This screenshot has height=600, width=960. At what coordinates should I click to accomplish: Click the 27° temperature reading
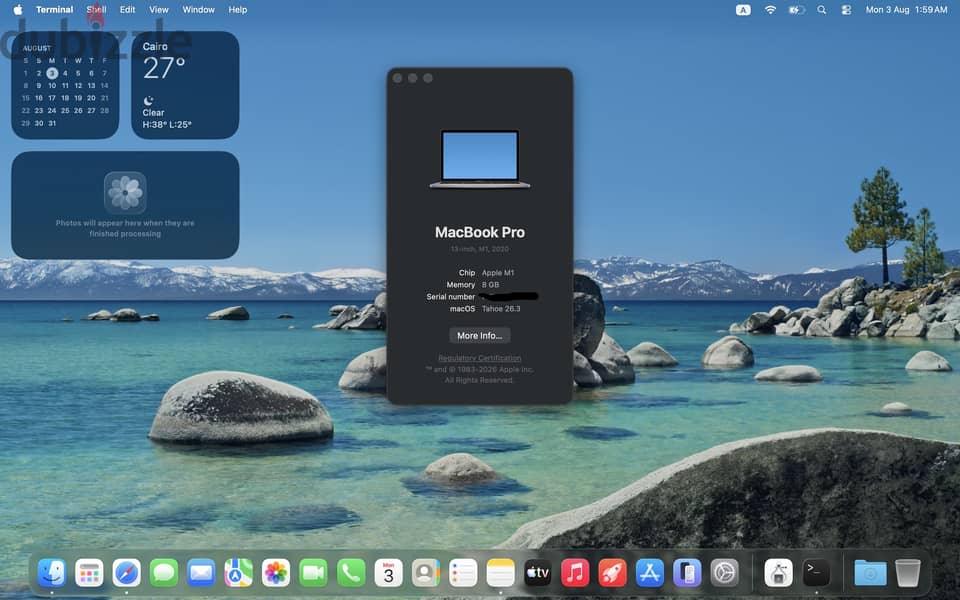click(163, 68)
